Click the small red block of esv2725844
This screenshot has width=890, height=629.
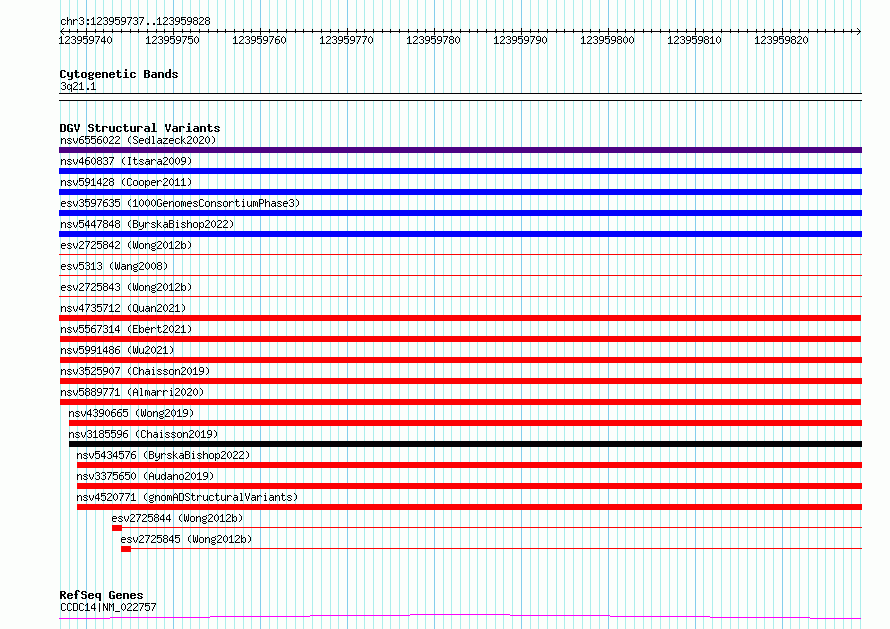pos(117,528)
